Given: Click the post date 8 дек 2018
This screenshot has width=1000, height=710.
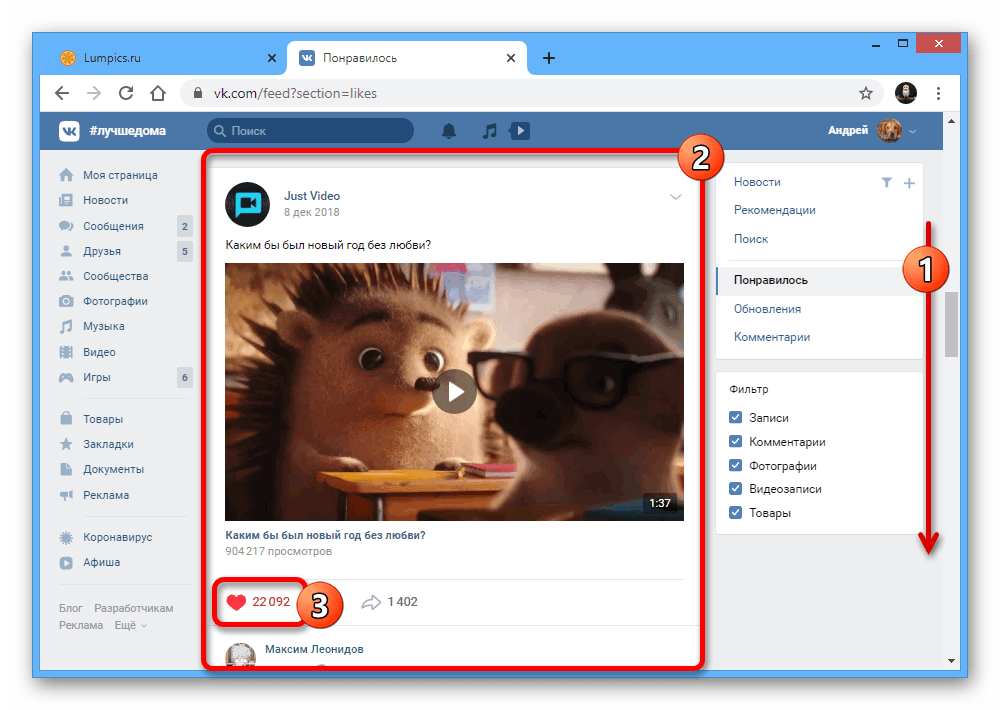Looking at the screenshot, I should [312, 212].
